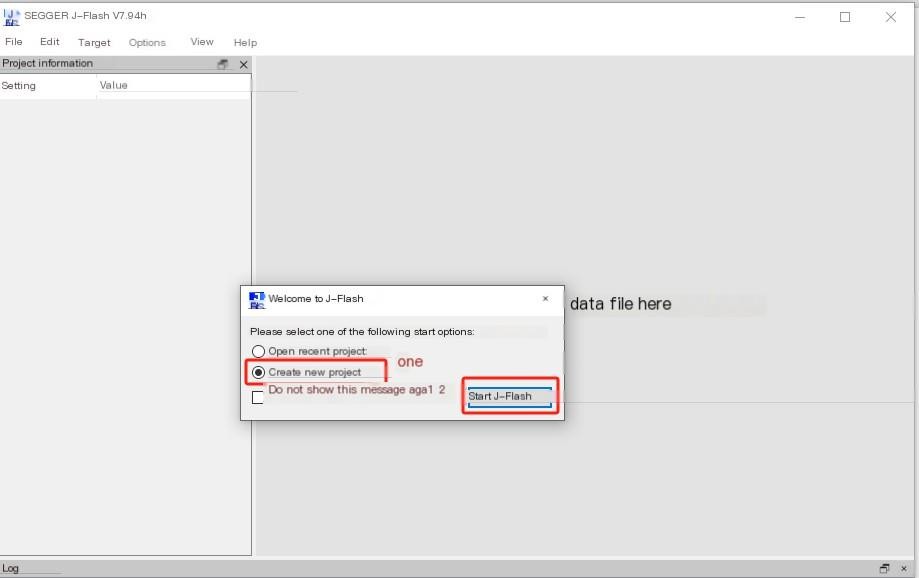919x578 pixels.
Task: Open the View menu
Action: coord(202,42)
